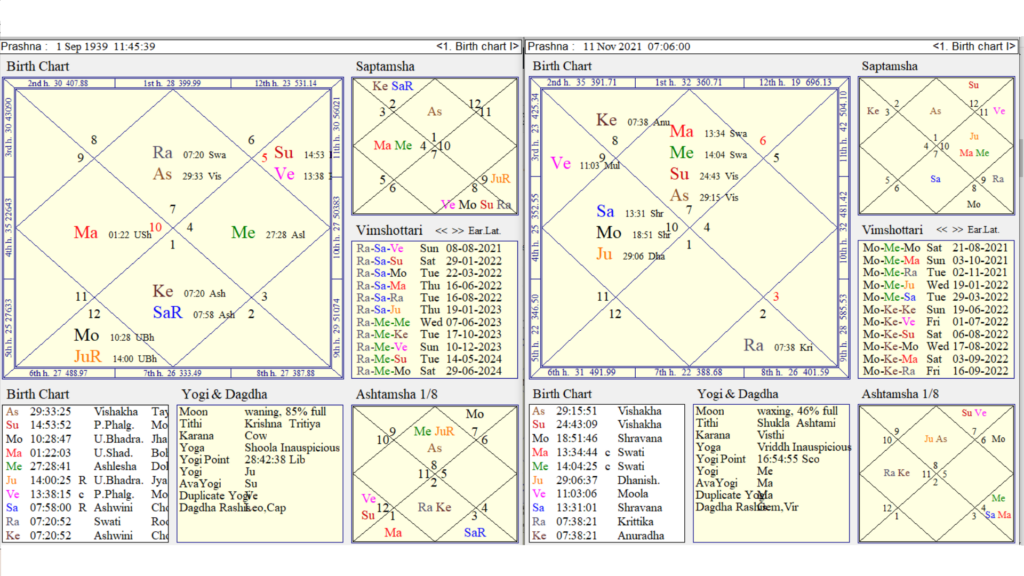Go back with << in the 2021 Vimshottari panel
Image resolution: width=1024 pixels, height=576 pixels.
[941, 230]
